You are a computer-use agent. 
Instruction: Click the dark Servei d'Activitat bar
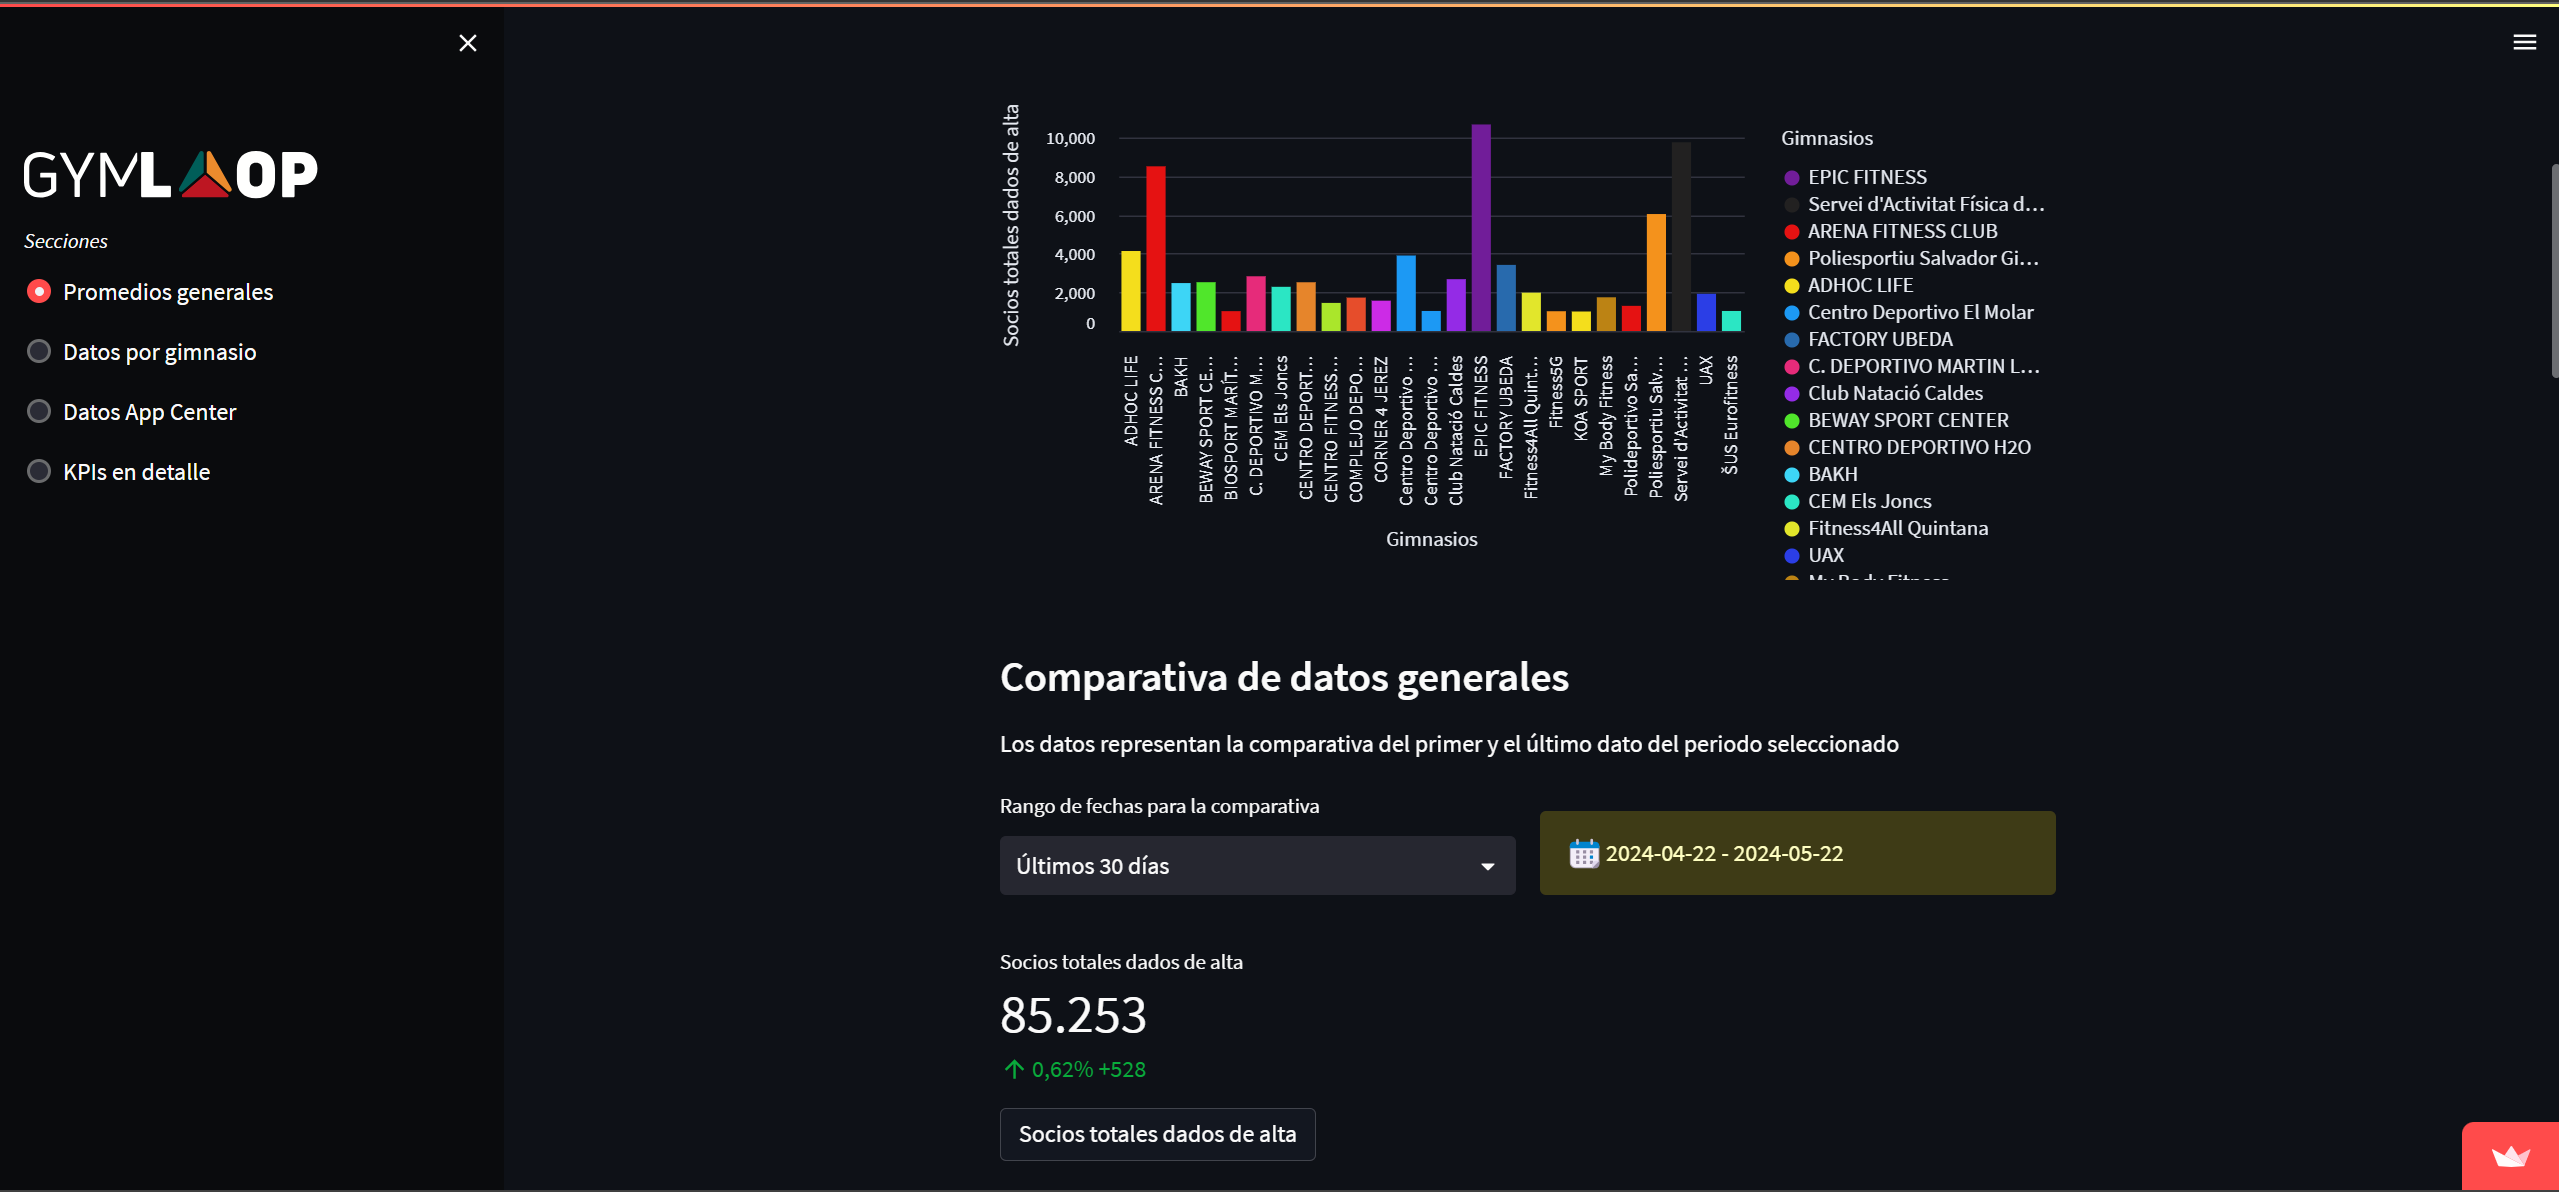pos(1681,237)
